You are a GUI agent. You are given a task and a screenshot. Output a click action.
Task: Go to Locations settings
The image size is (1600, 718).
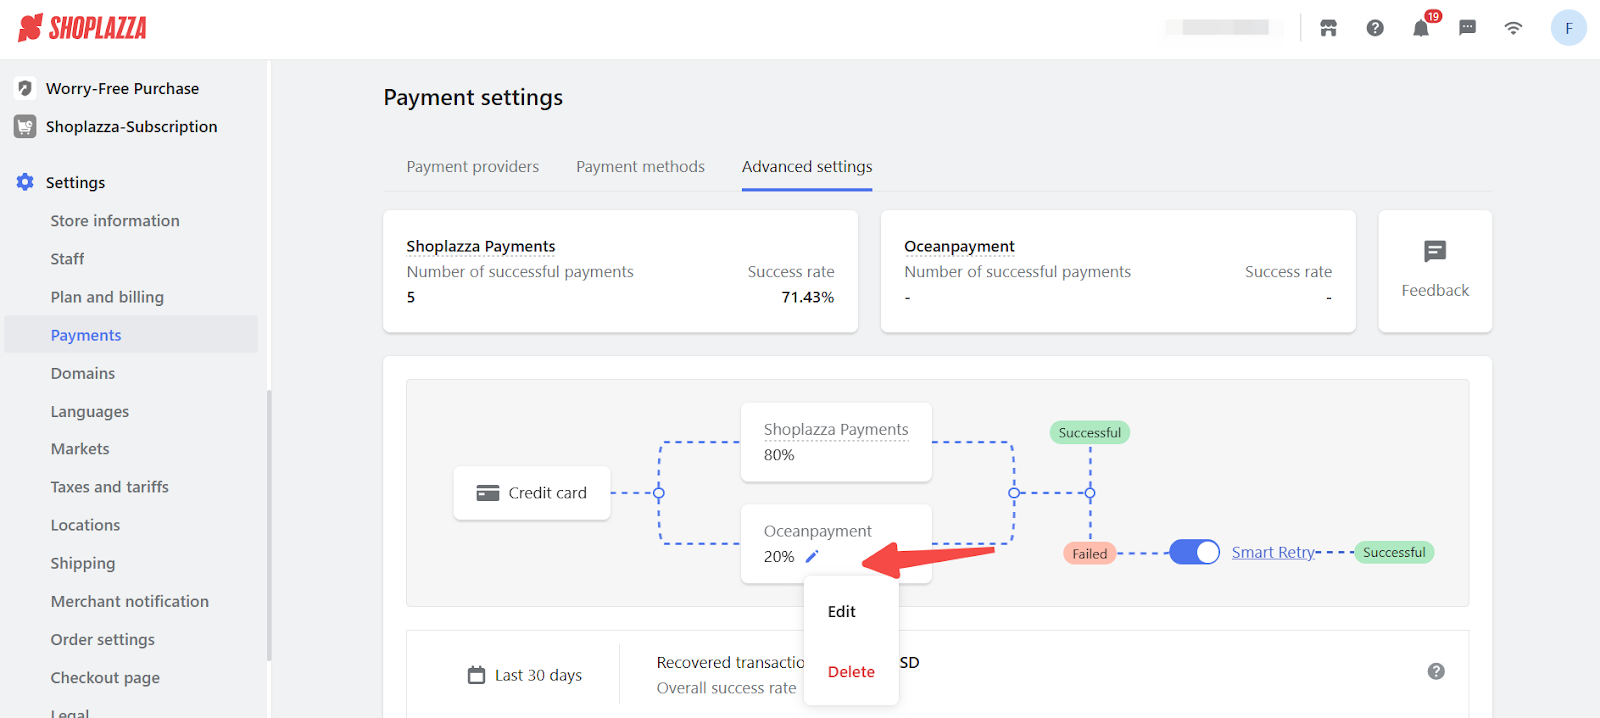tap(85, 525)
